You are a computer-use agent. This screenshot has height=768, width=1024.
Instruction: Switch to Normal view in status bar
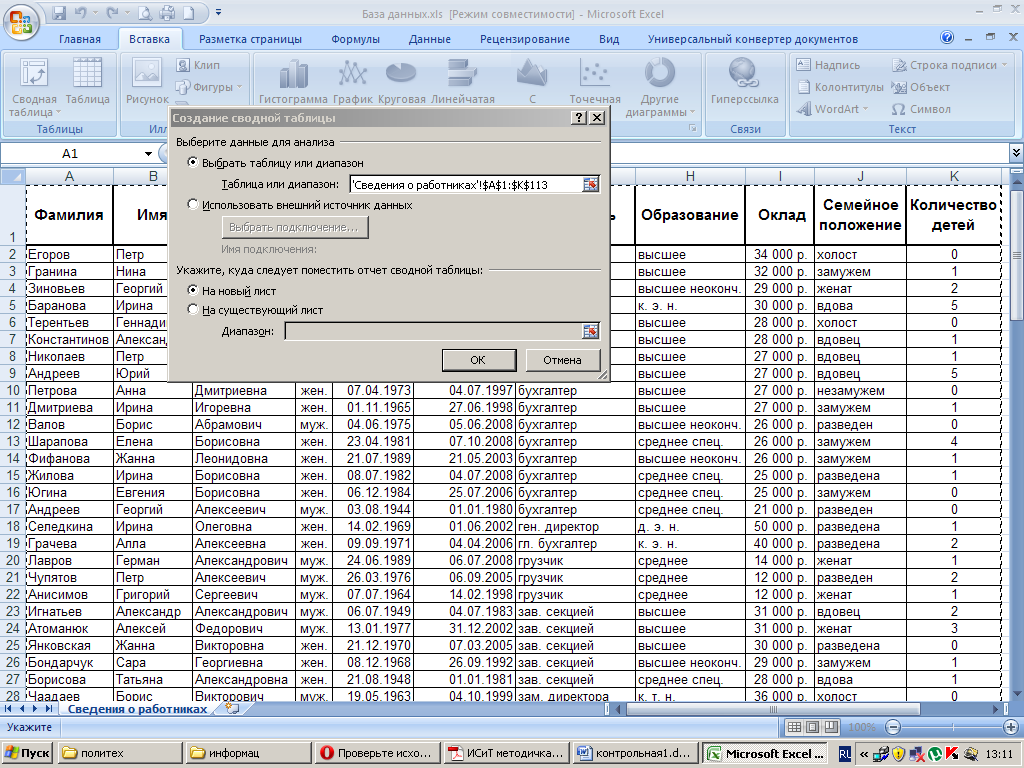[x=794, y=727]
